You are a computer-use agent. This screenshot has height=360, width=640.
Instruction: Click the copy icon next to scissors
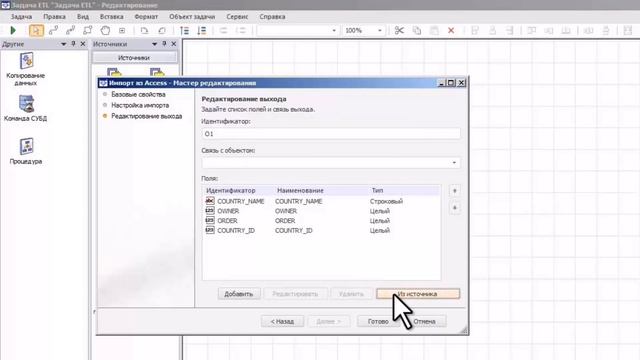click(x=416, y=31)
